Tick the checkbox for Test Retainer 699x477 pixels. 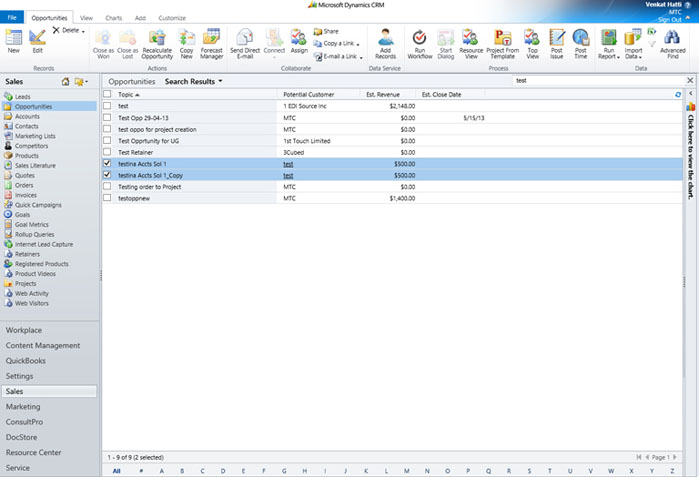pyautogui.click(x=108, y=152)
